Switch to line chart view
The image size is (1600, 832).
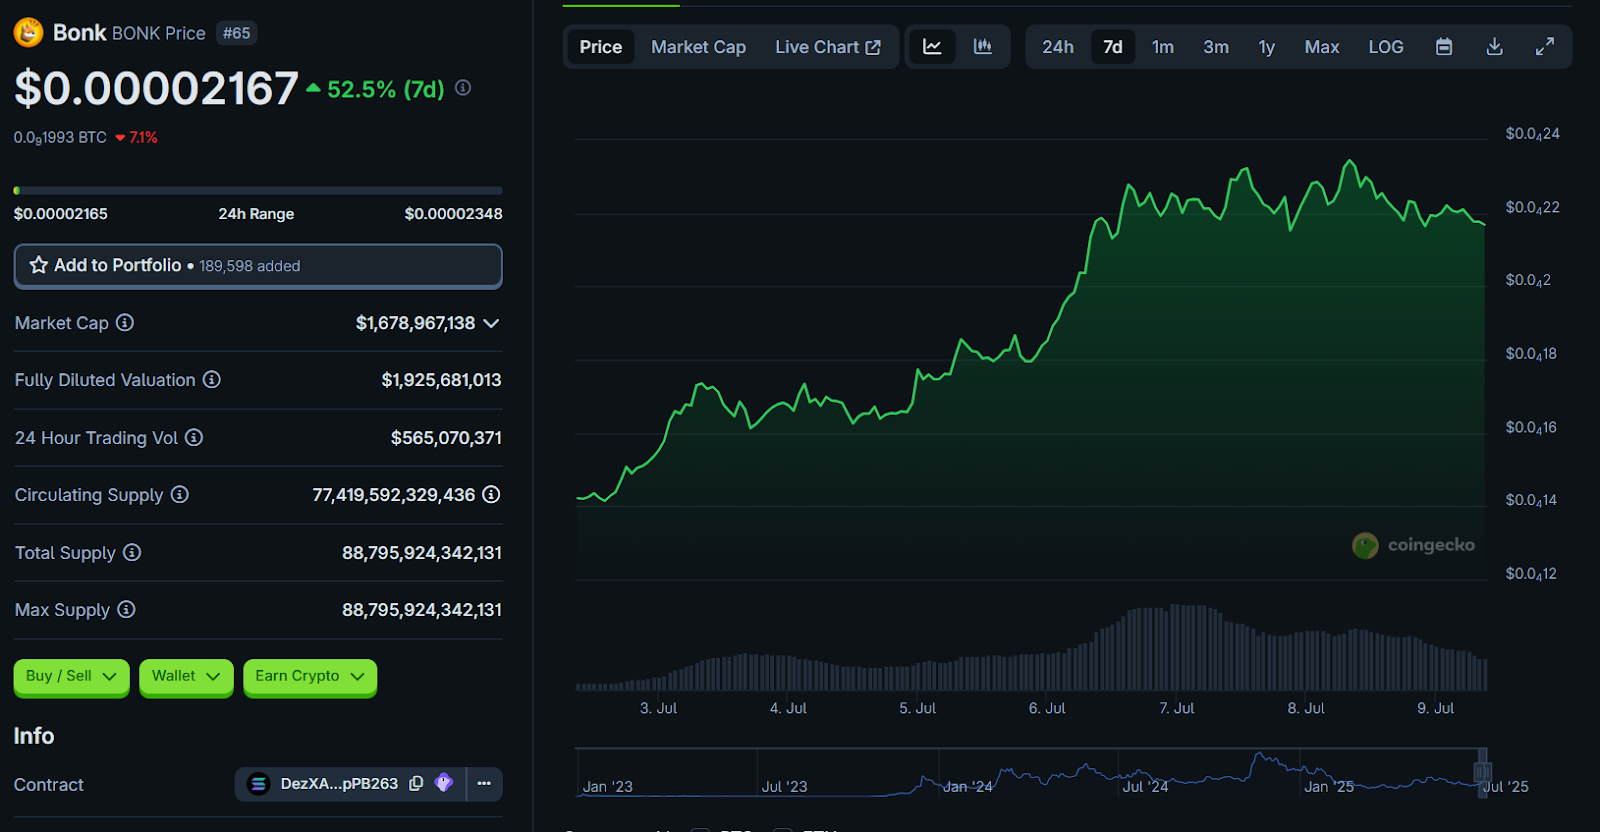[932, 47]
